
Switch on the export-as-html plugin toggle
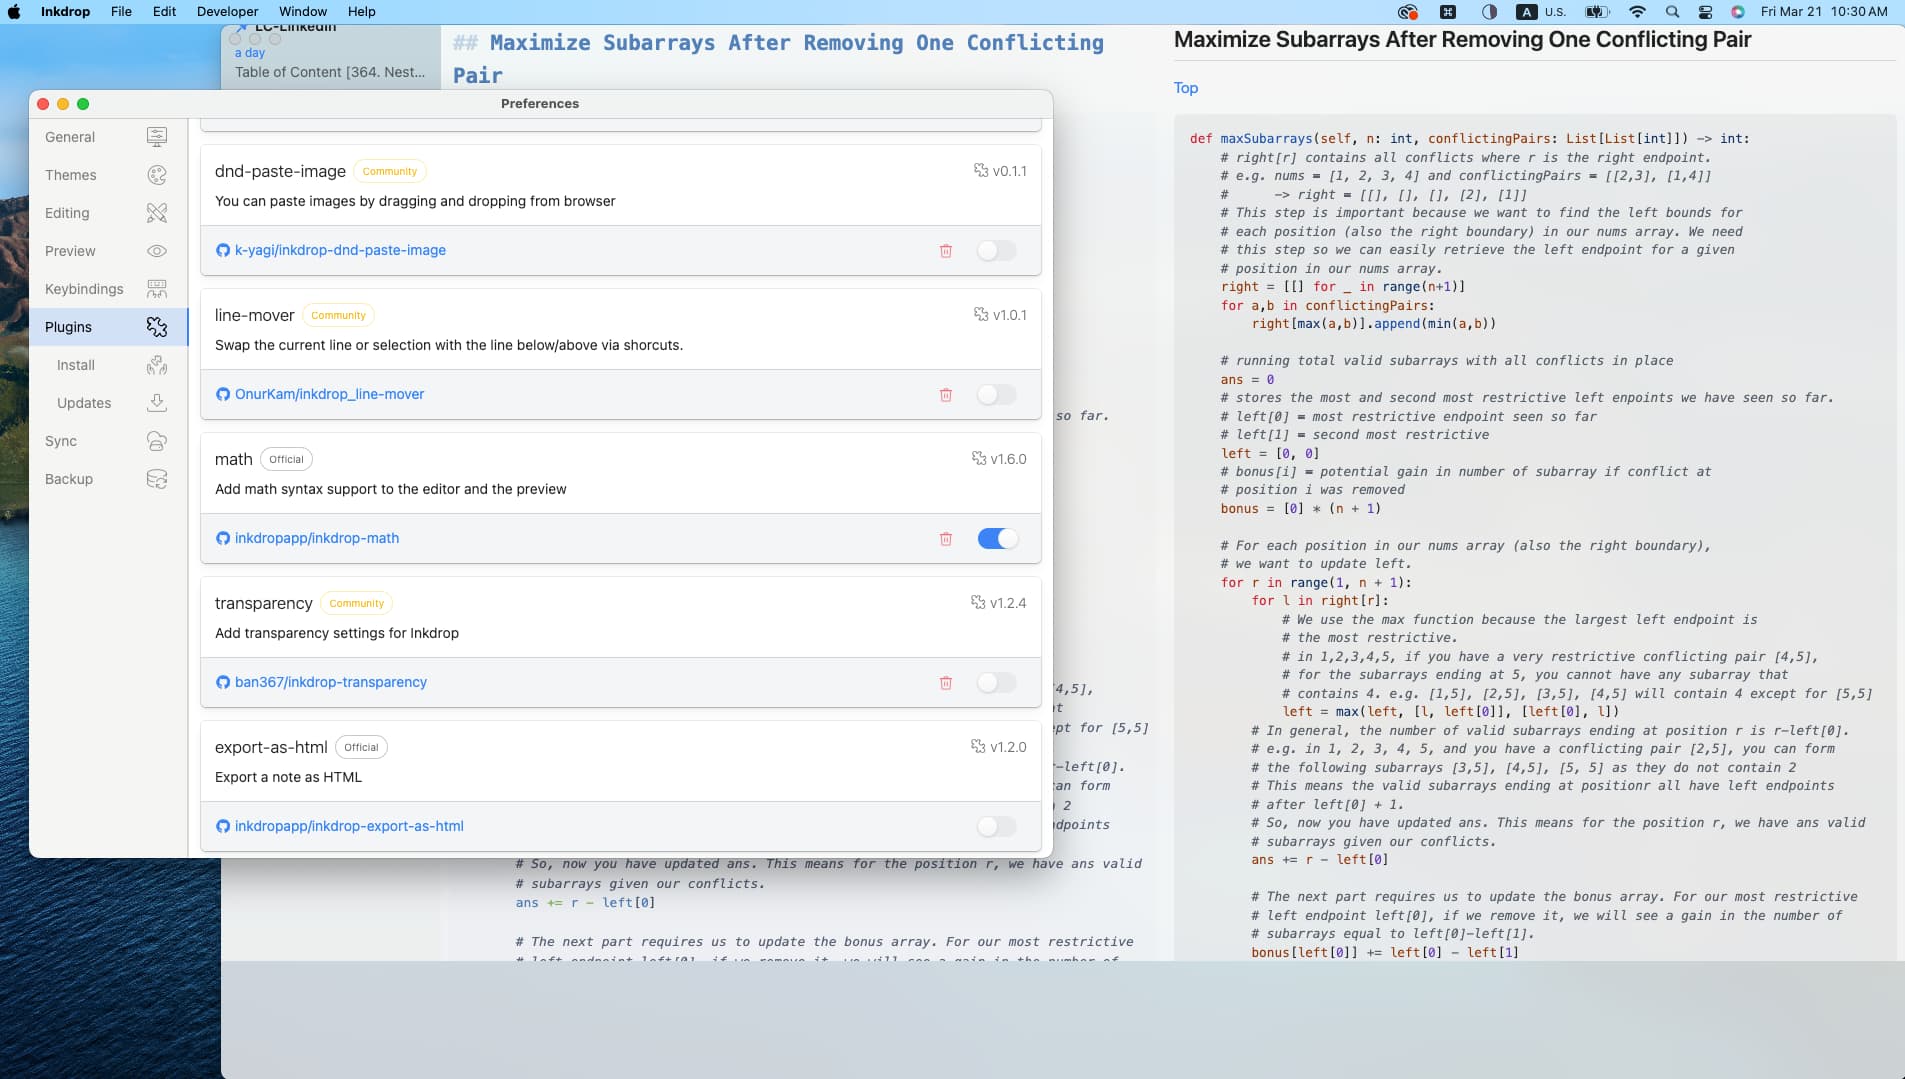pos(997,827)
